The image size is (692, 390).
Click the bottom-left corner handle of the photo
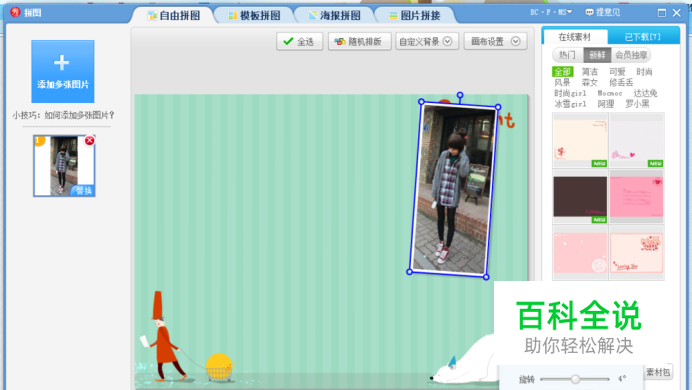[x=409, y=272]
